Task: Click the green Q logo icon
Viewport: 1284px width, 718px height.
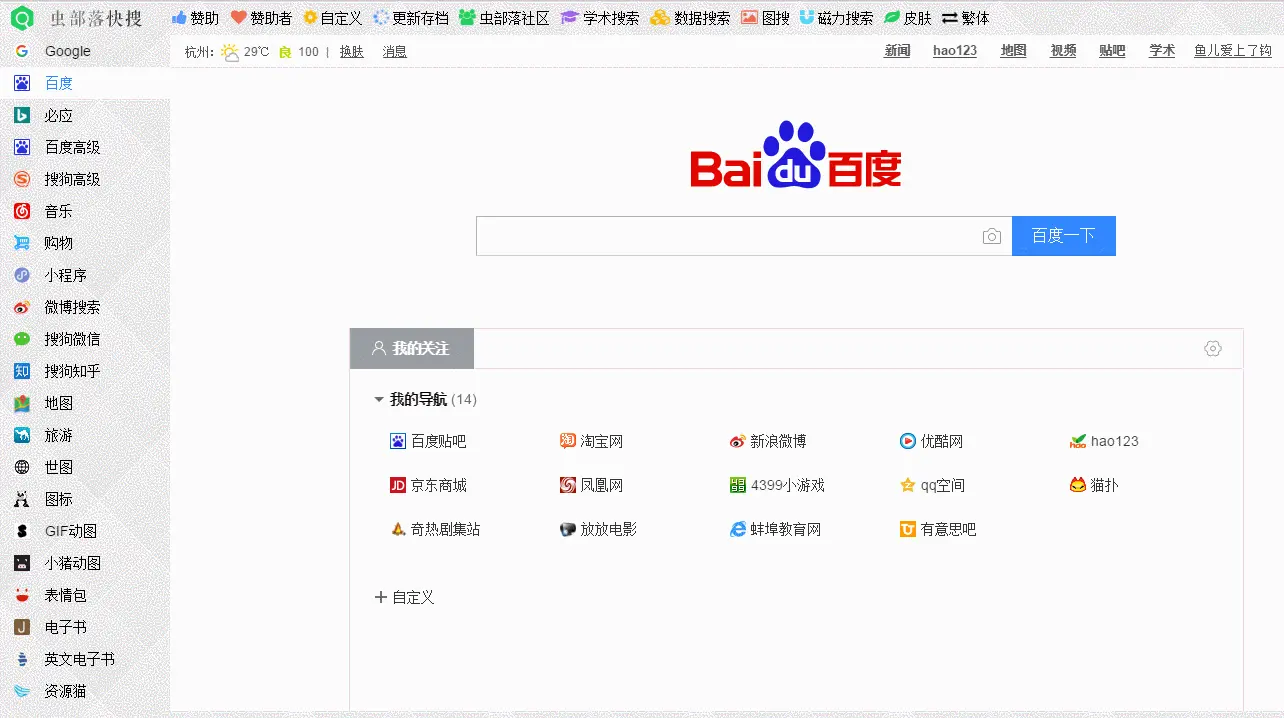Action: (x=21, y=18)
